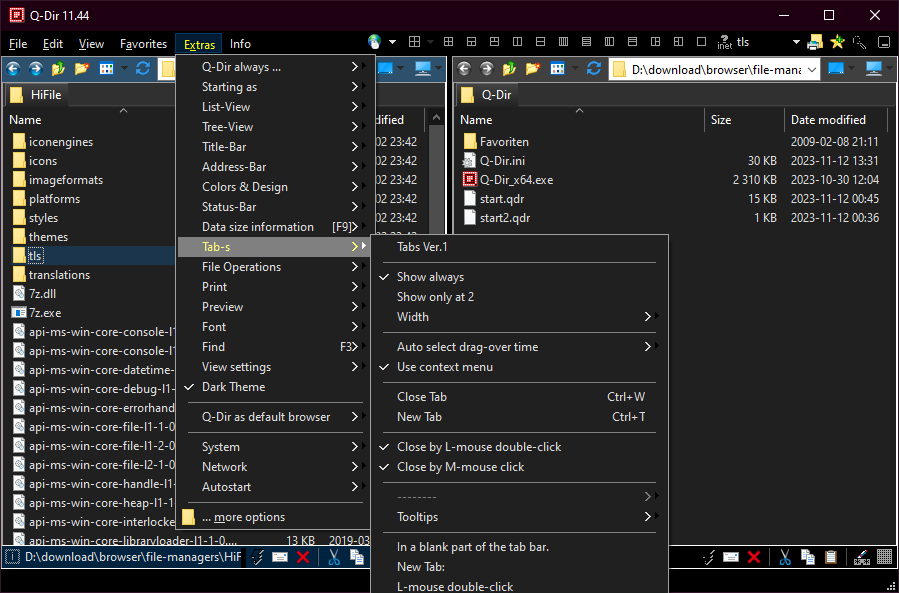Click the printer icon in the top toolbar
Image resolution: width=899 pixels, height=593 pixels.
[x=815, y=43]
